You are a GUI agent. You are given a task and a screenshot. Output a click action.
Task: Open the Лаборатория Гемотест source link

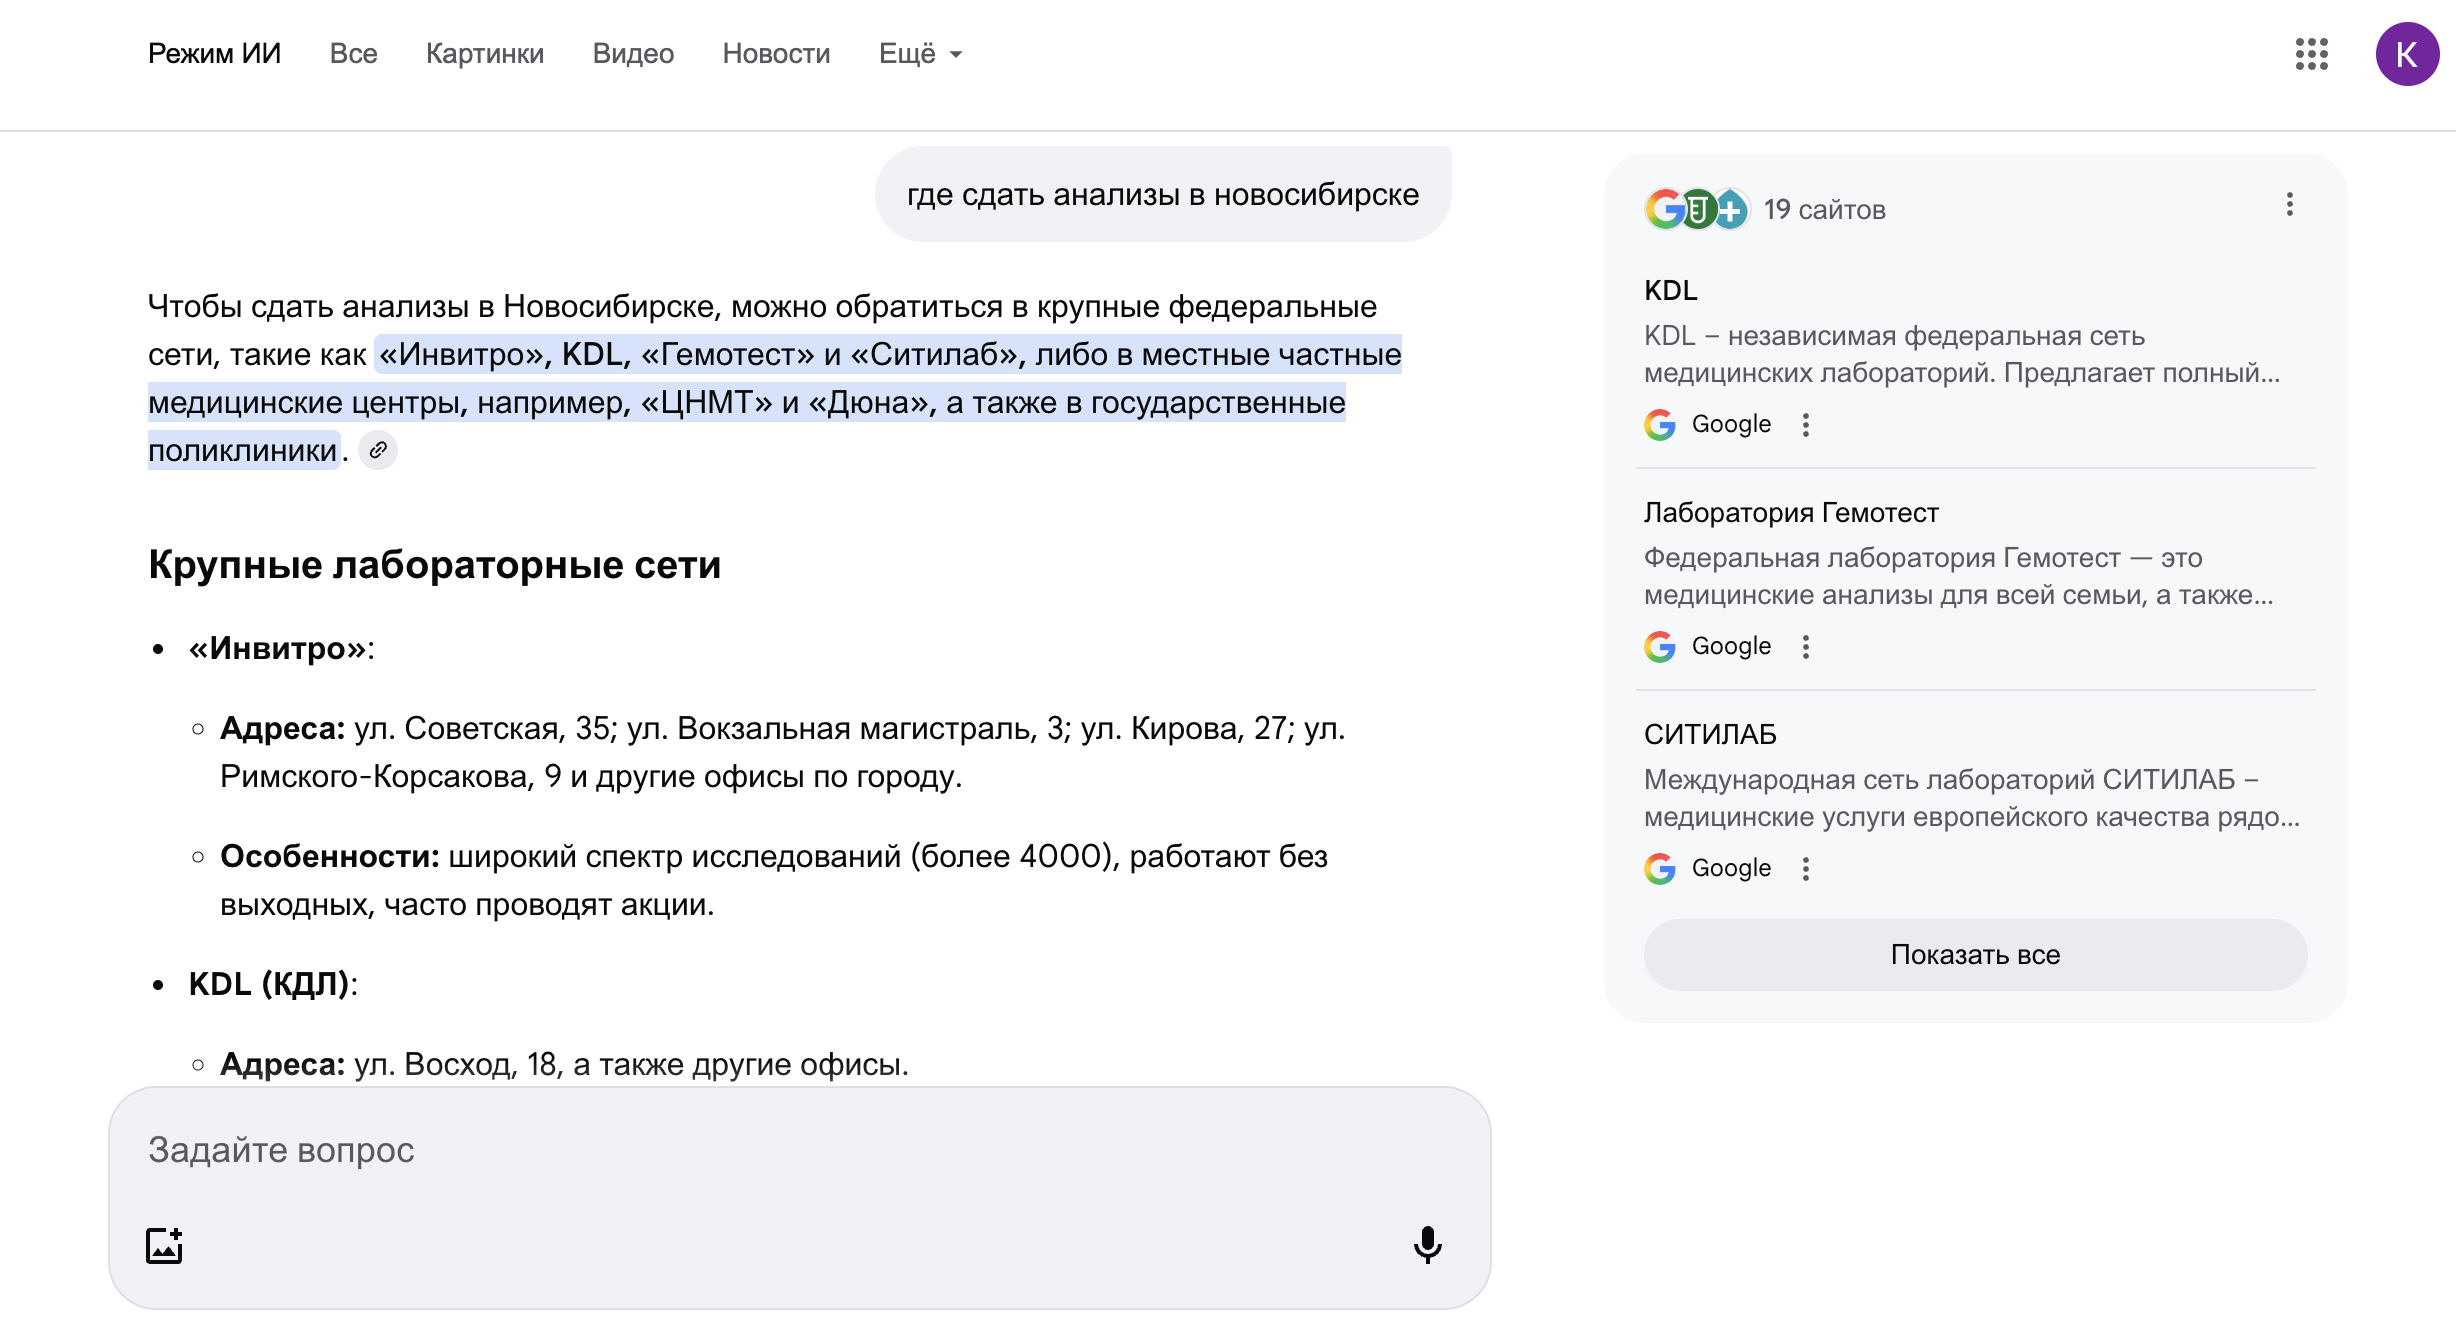[1790, 513]
